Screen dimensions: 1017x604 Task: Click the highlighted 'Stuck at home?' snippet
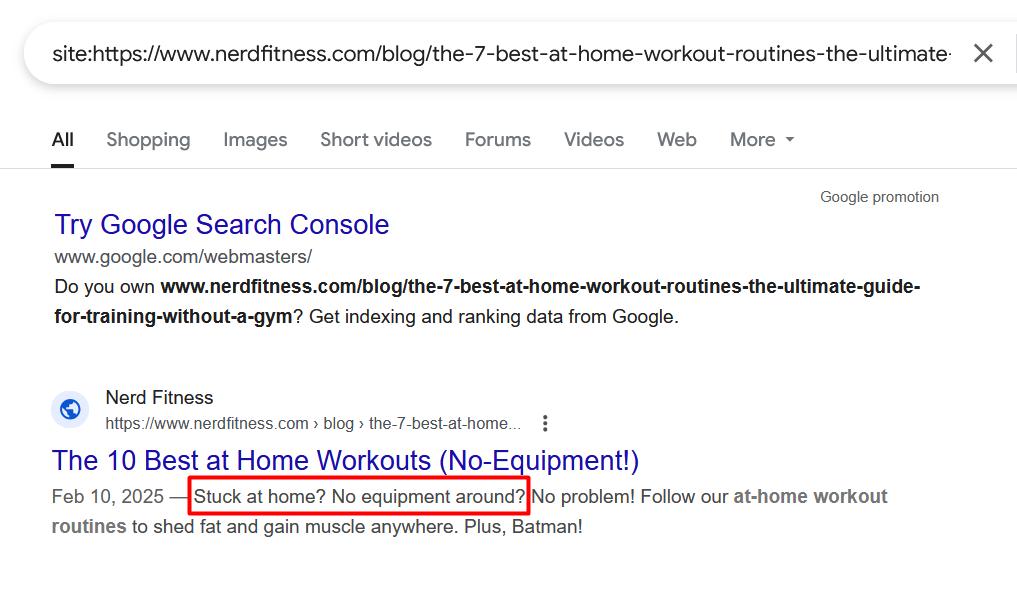pos(359,497)
